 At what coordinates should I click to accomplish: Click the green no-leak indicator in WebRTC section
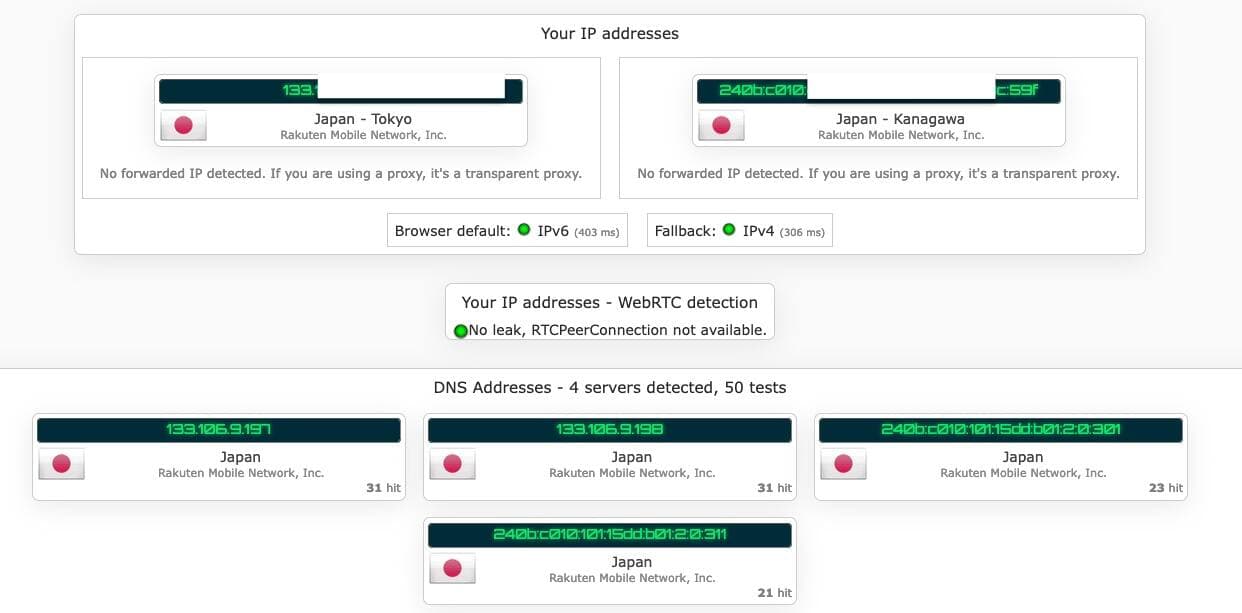(x=461, y=330)
